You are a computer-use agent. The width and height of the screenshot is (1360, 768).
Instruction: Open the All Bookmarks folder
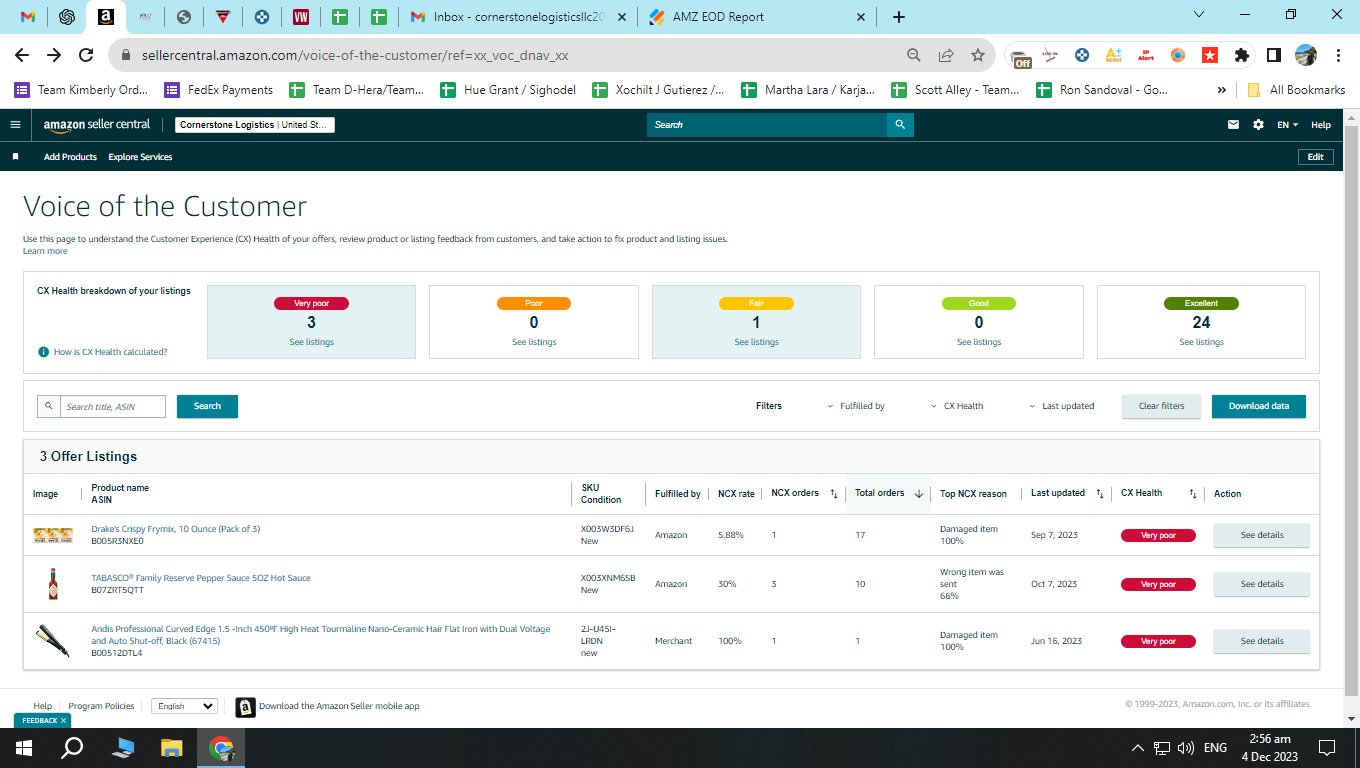(x=1296, y=90)
